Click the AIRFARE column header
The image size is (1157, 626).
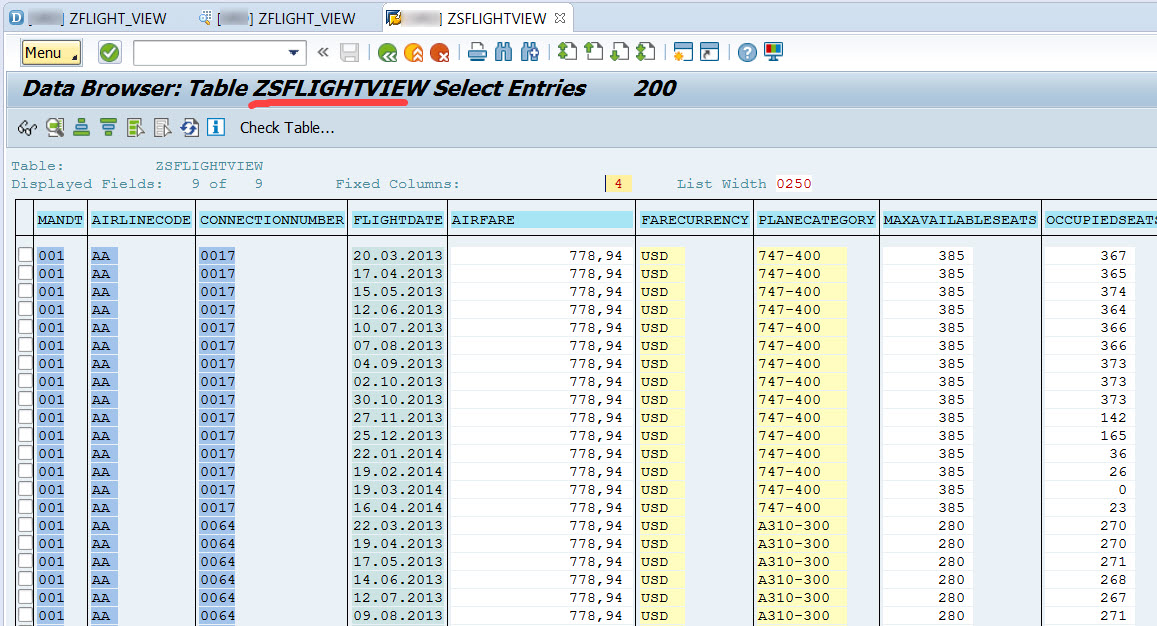(540, 219)
